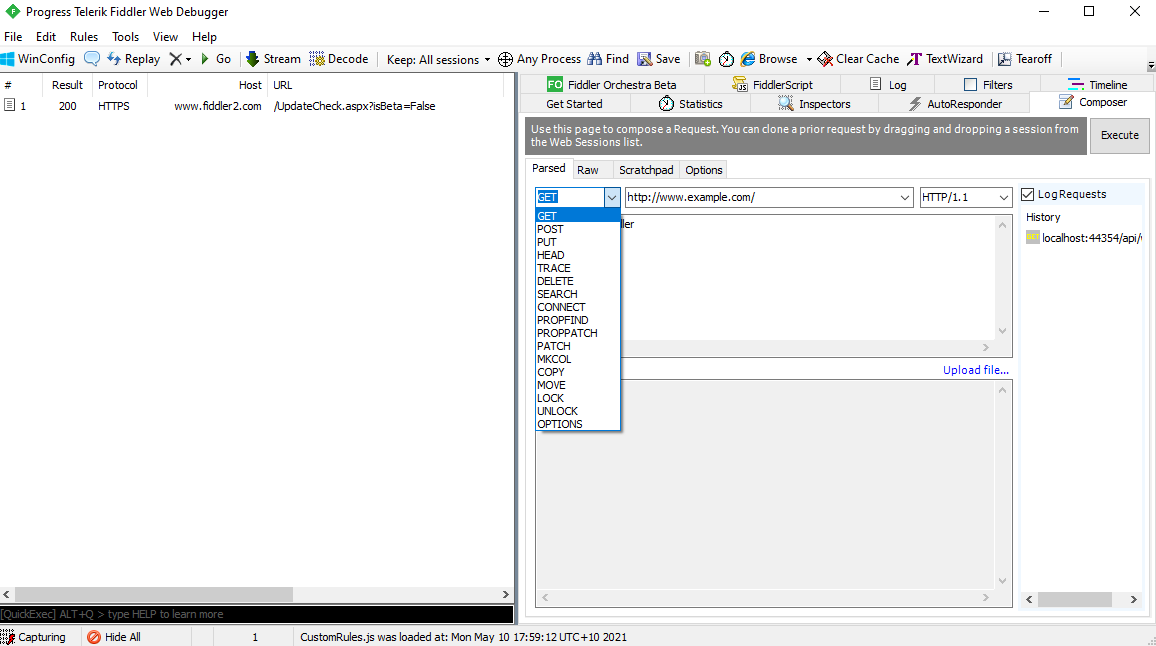The width and height of the screenshot is (1156, 646).
Task: Click Upload file... link
Action: click(x=975, y=370)
